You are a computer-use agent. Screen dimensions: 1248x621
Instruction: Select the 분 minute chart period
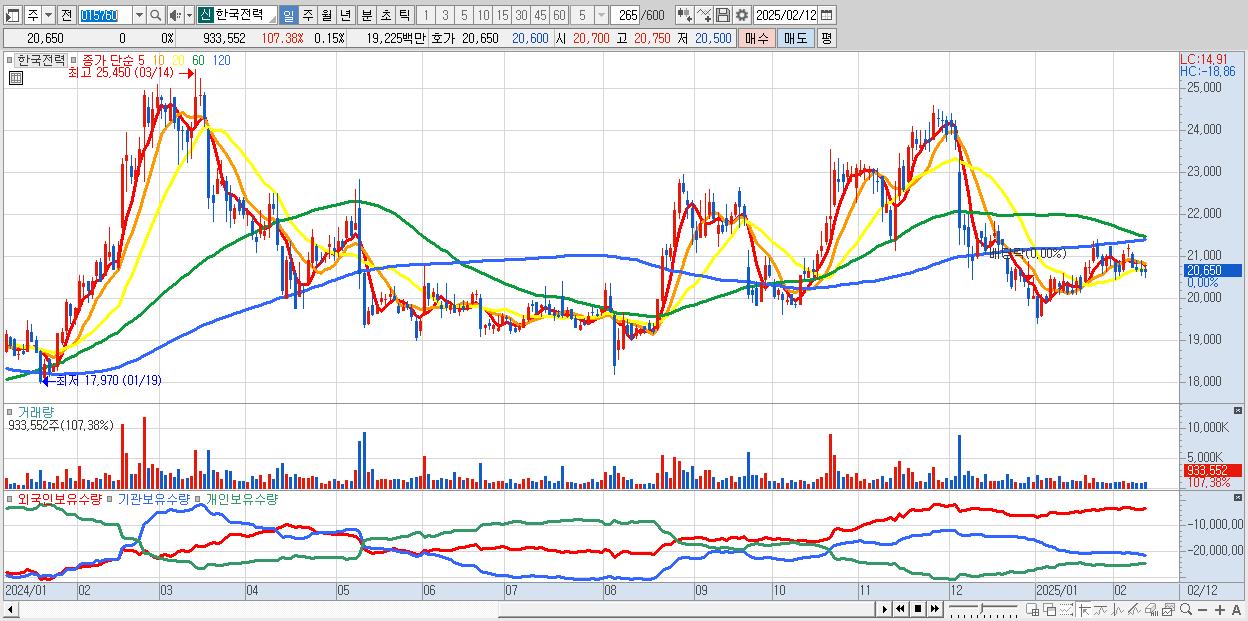[367, 15]
